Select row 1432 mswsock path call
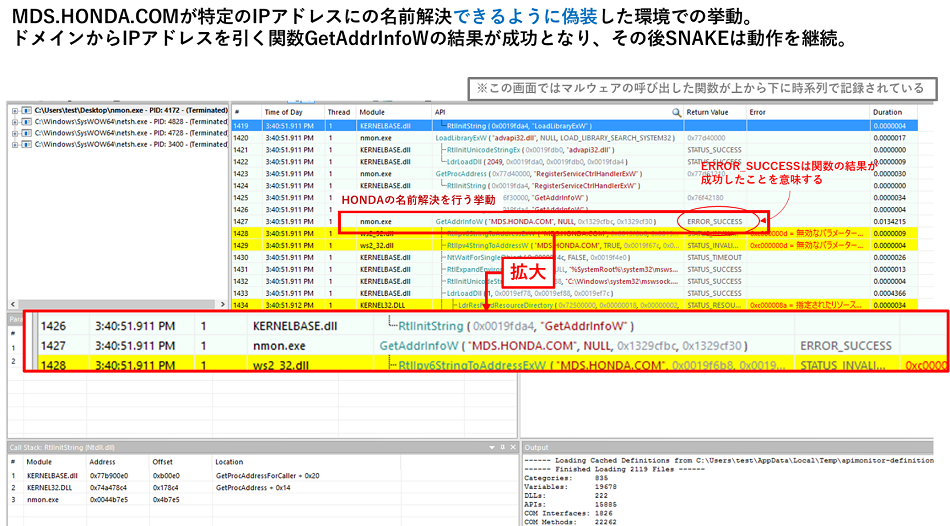 (574, 281)
